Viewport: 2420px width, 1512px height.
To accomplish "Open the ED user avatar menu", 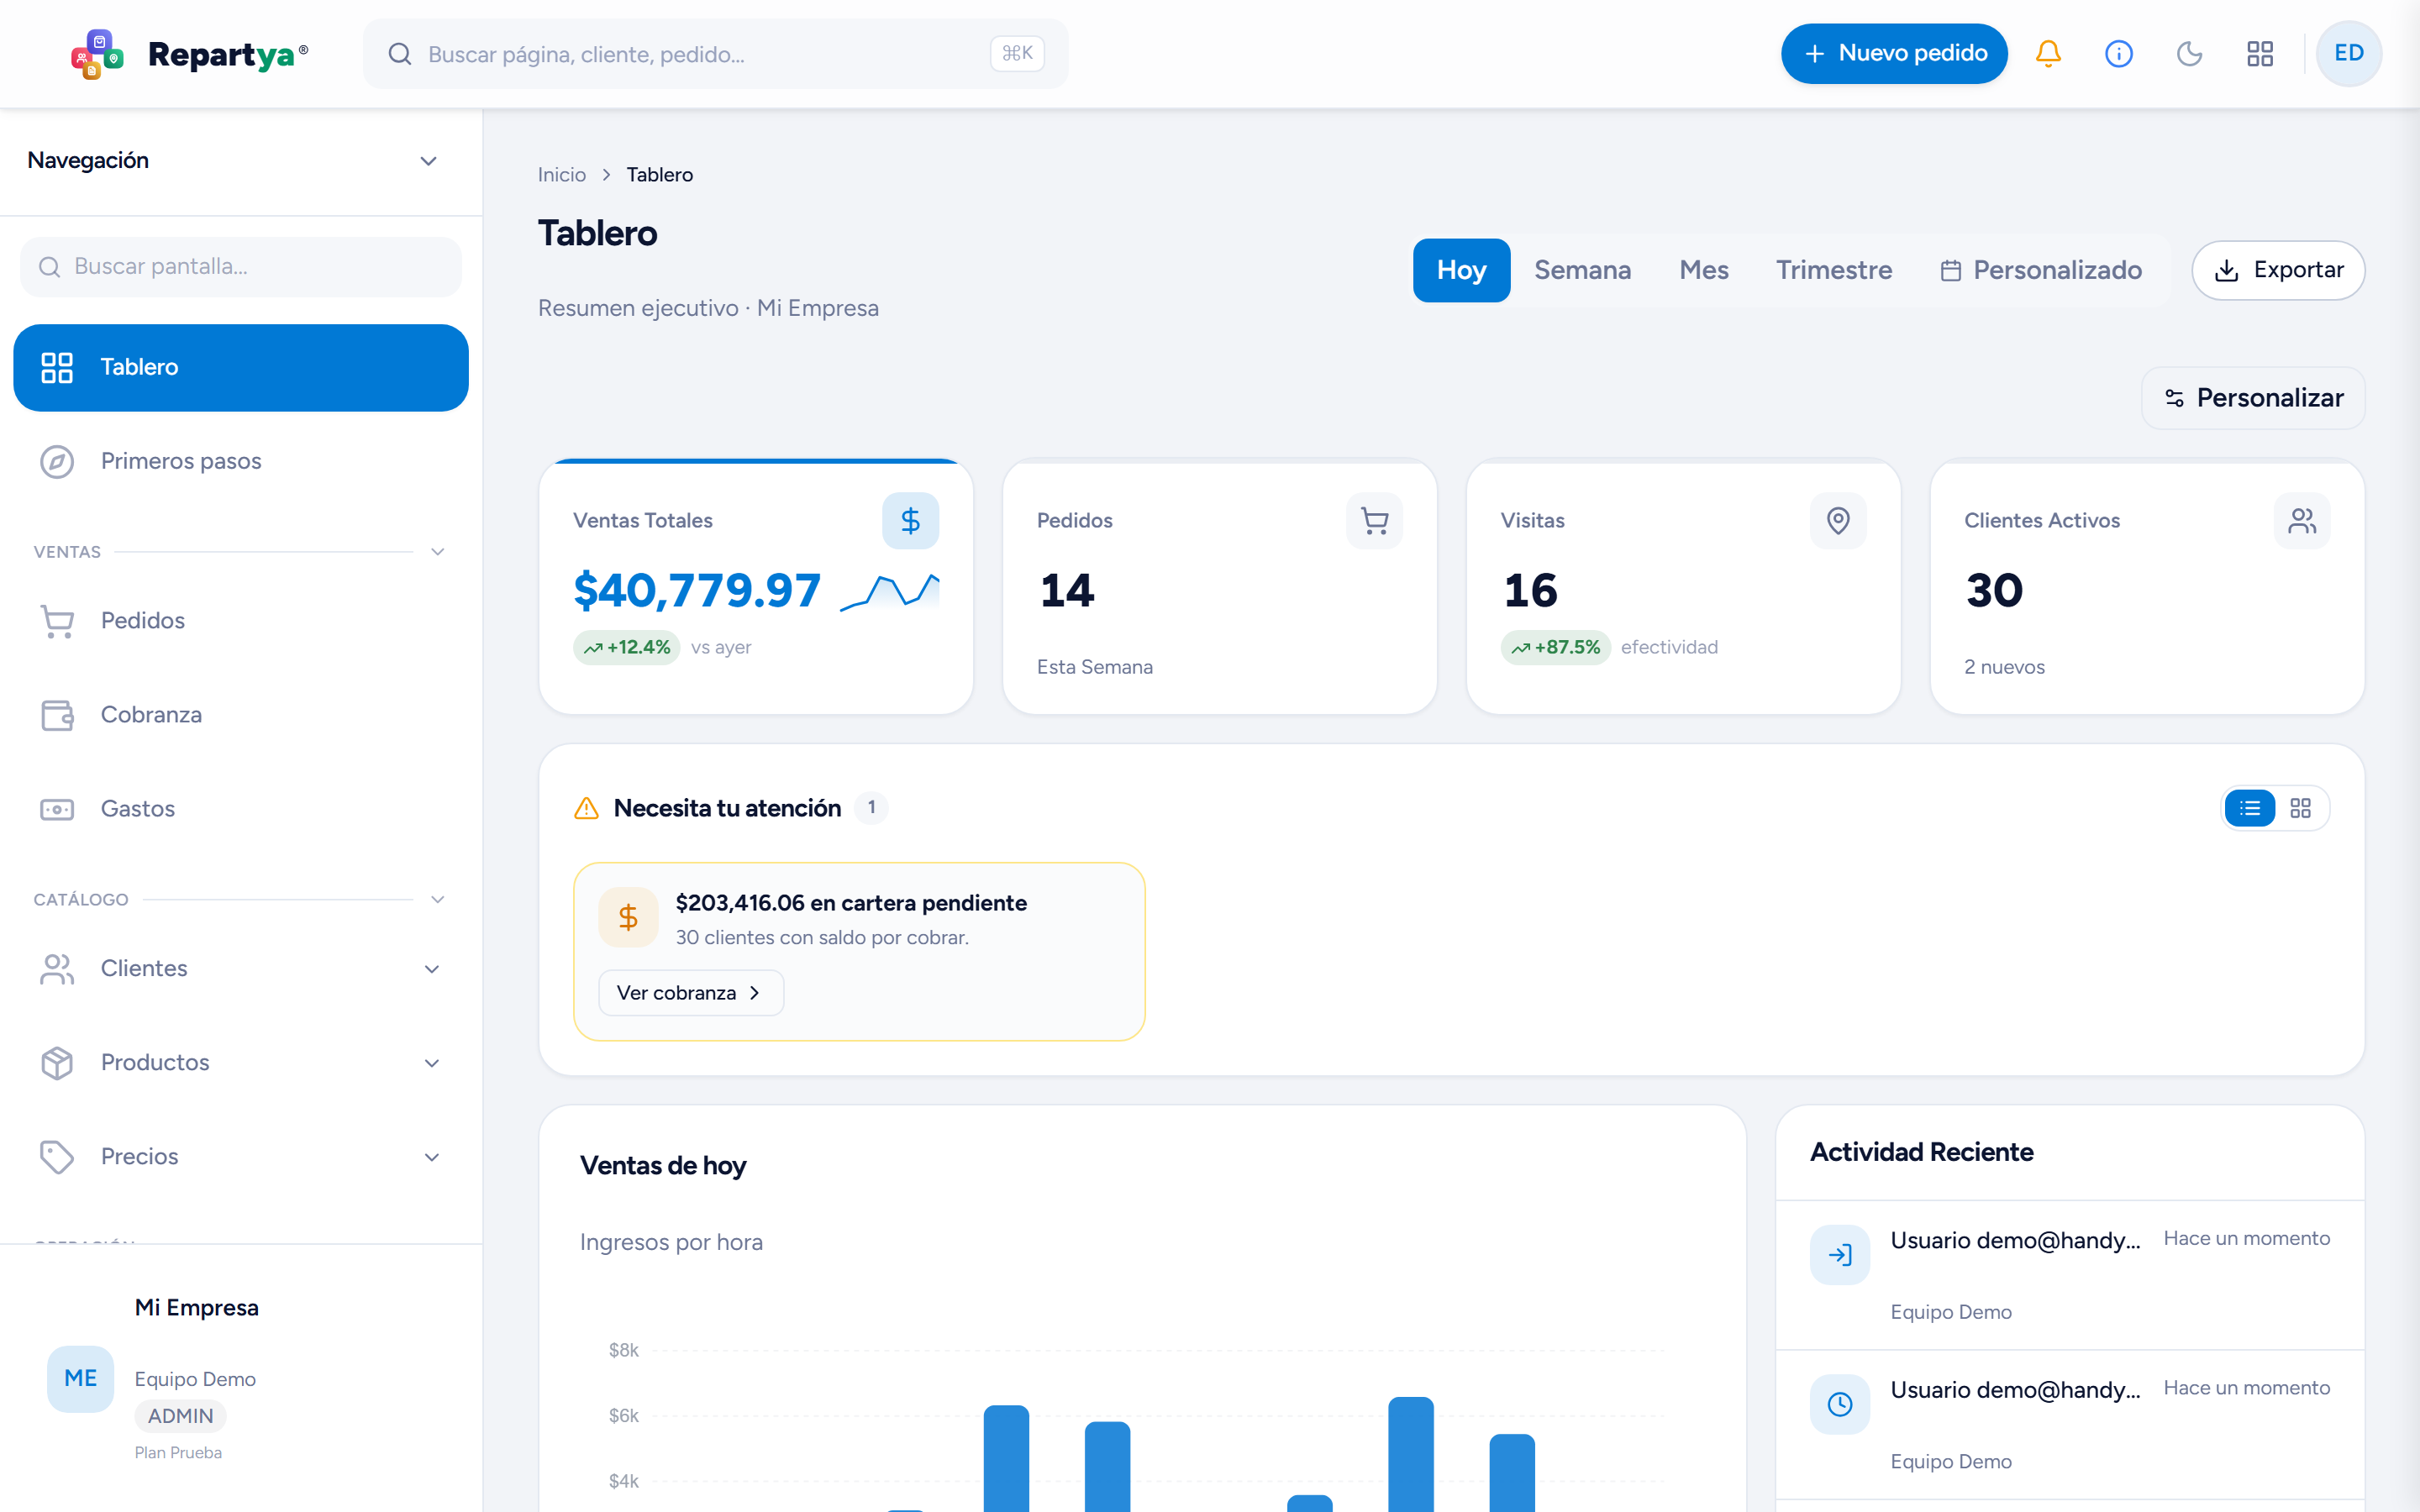I will tap(2349, 53).
